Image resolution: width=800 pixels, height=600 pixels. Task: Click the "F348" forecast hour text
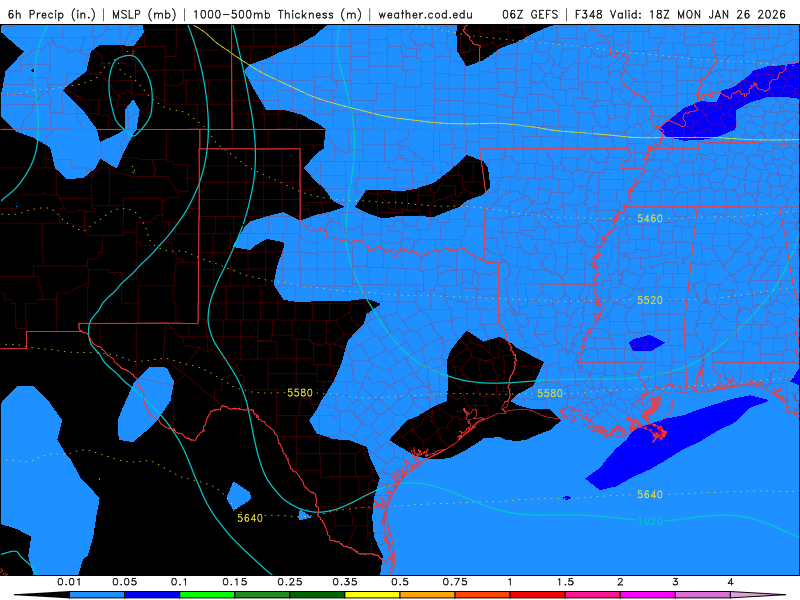point(589,14)
